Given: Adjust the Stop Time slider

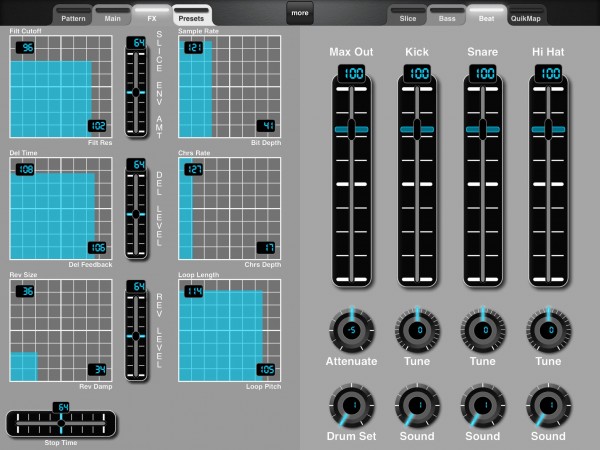Looking at the screenshot, I should click(x=61, y=423).
